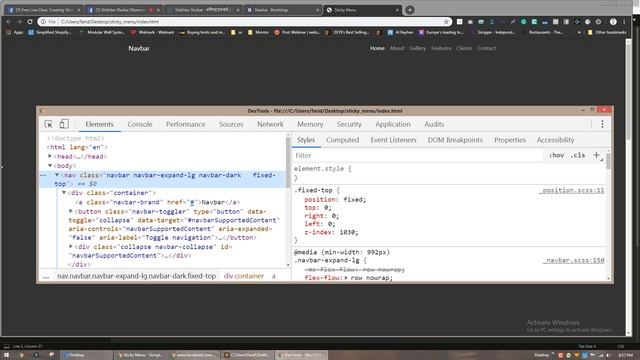This screenshot has height=360, width=640.
Task: Select the Properties sidebar tab
Action: pos(510,140)
